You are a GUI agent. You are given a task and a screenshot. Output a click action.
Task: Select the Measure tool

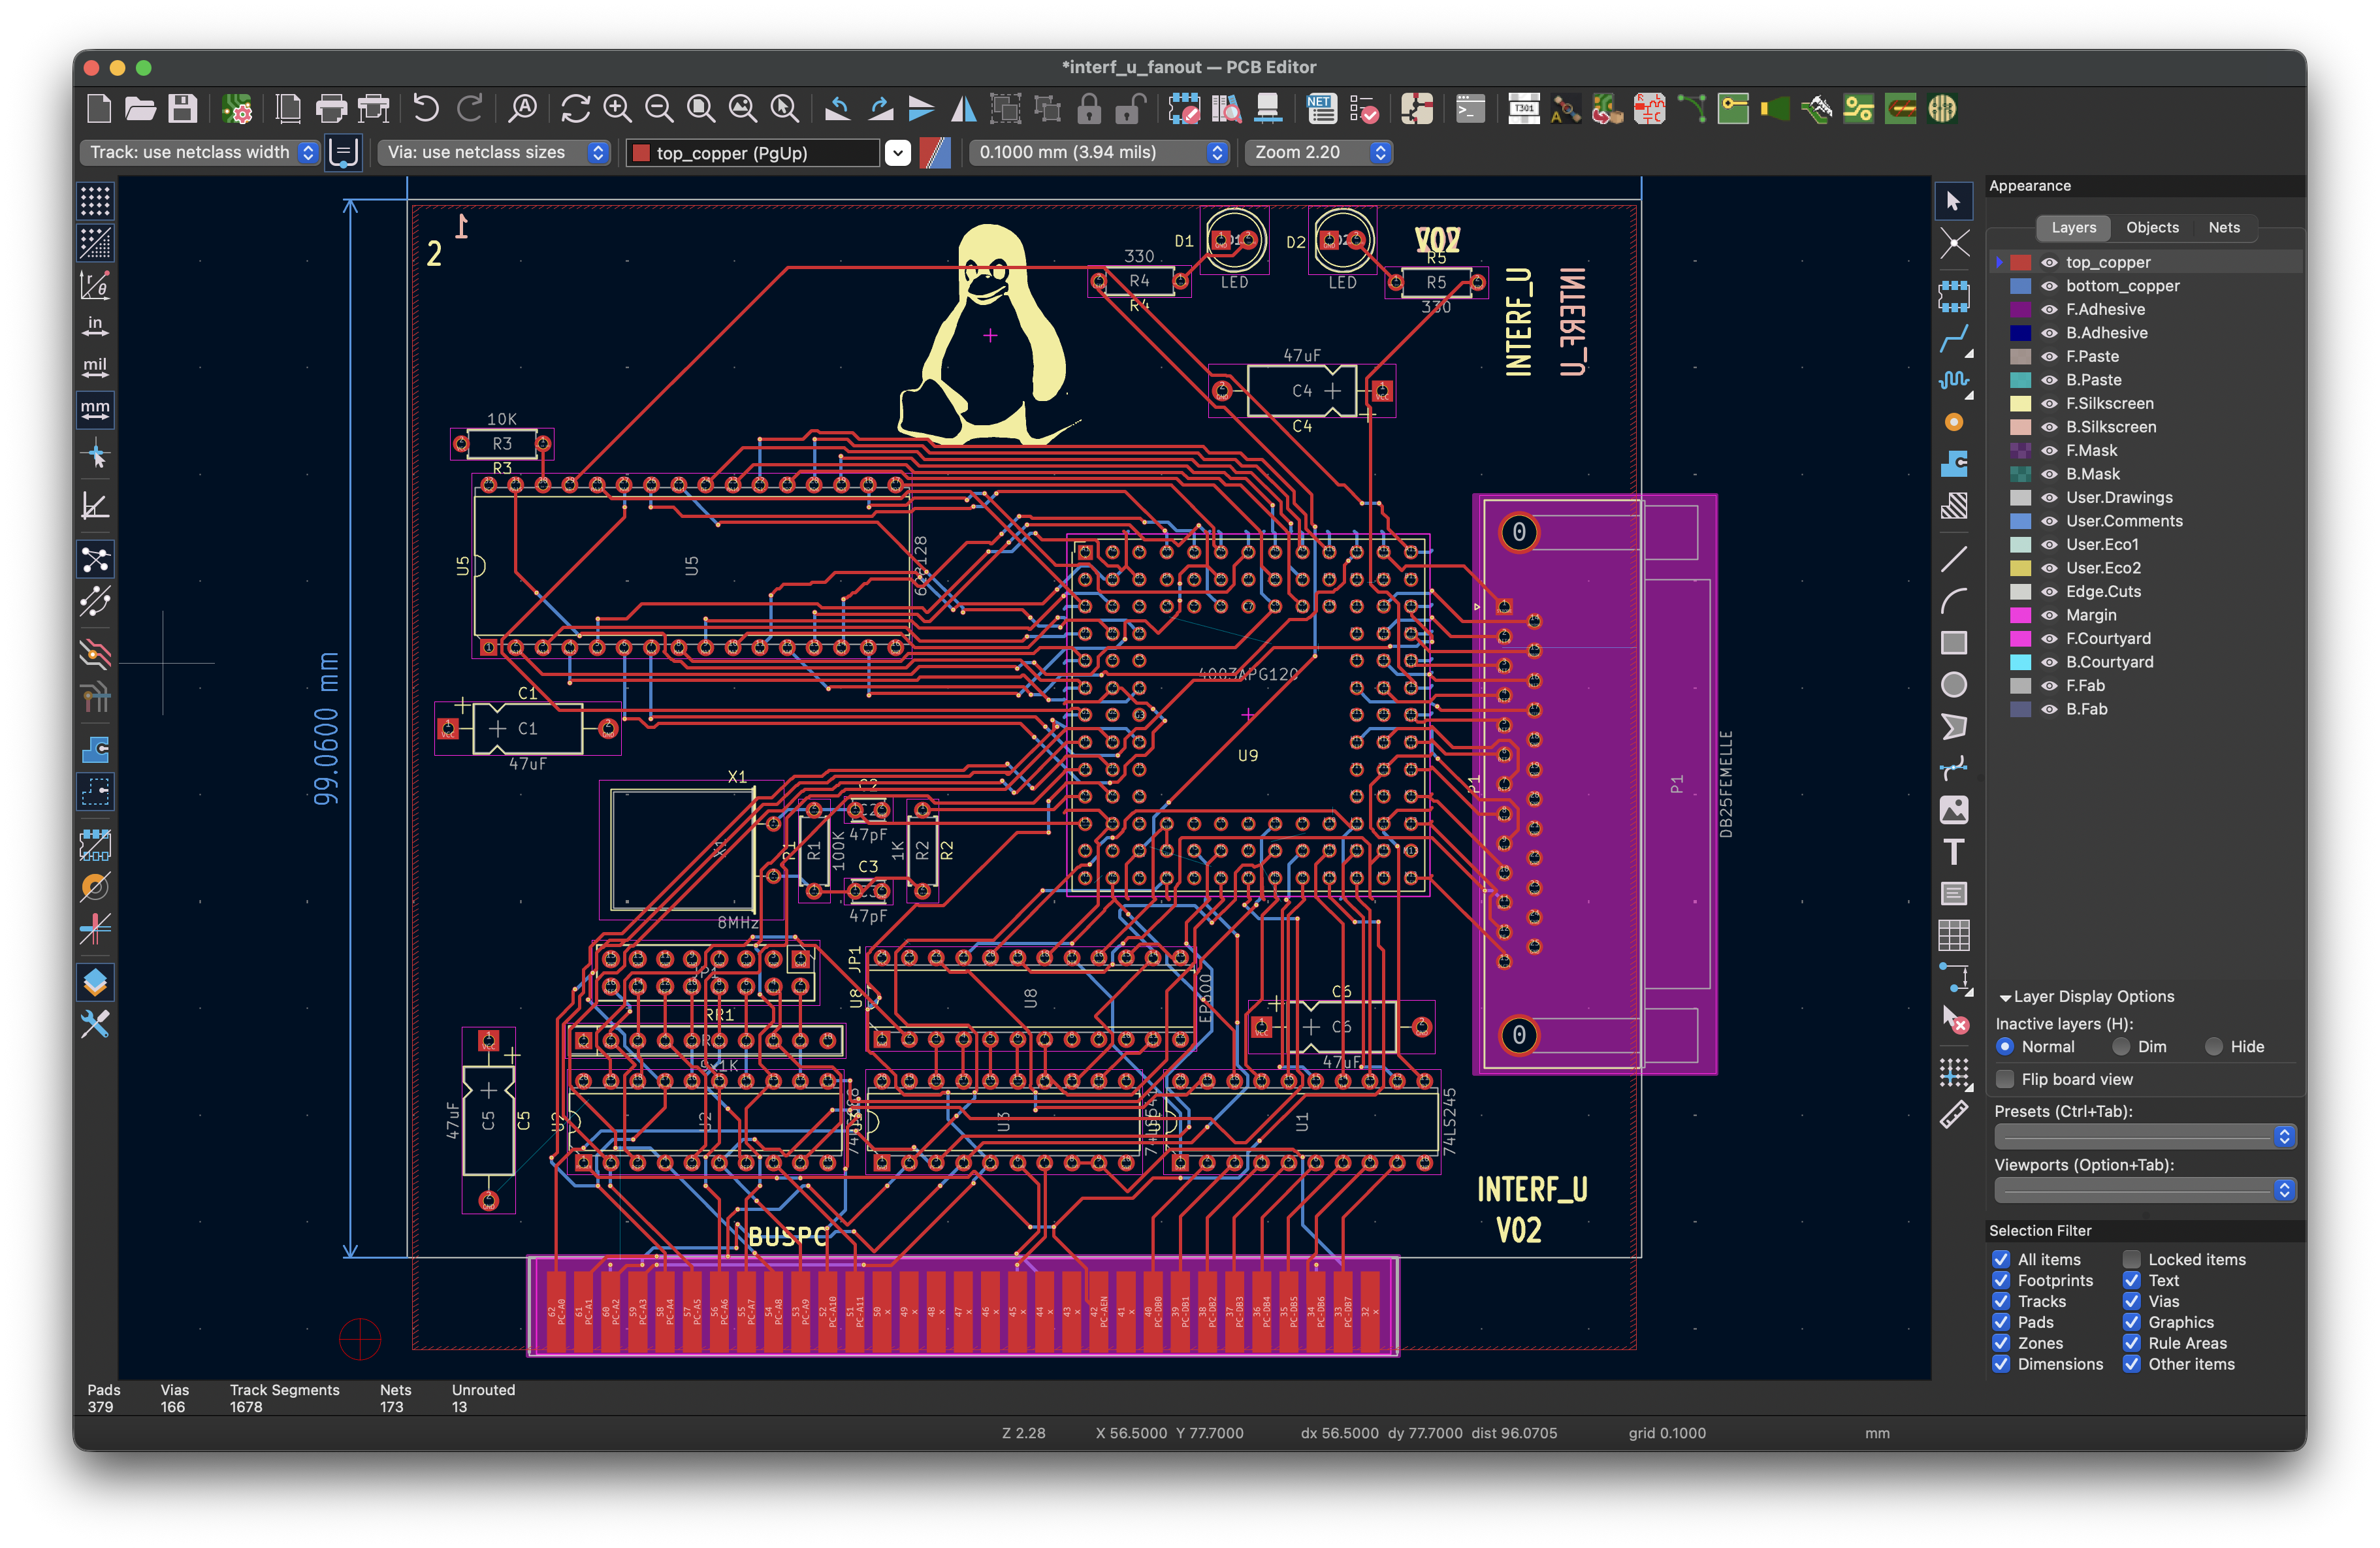click(x=1955, y=1114)
